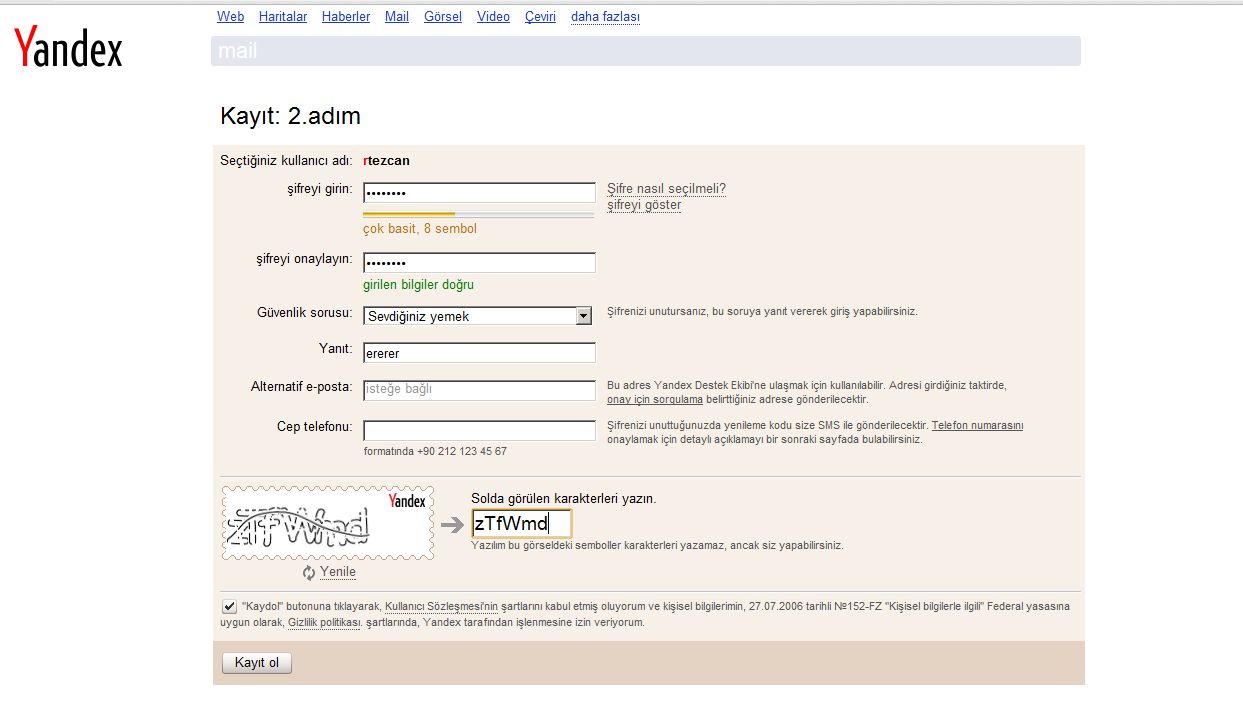Focus the 'şifreyi girin' password field
This screenshot has height=708, width=1243.
pos(479,193)
